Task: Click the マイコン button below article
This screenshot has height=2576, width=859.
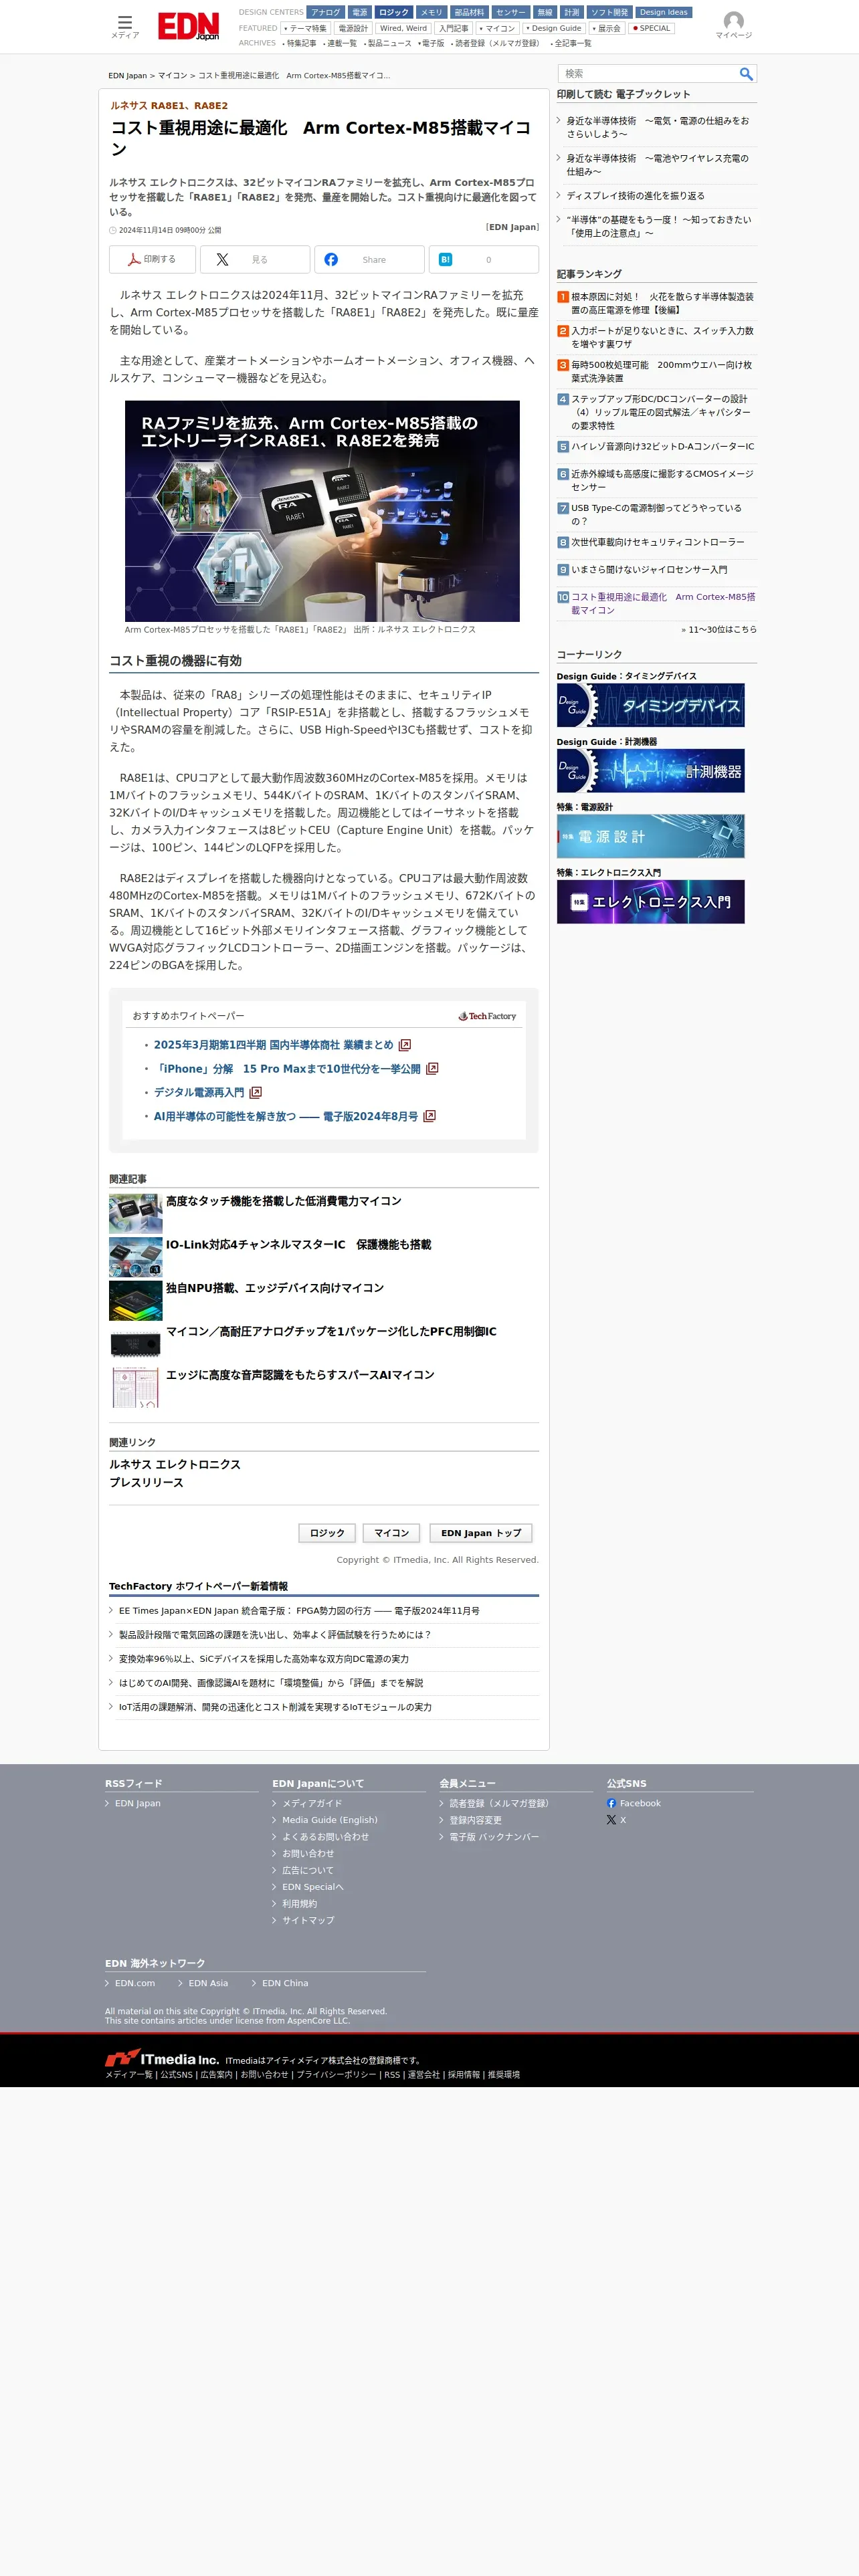Action: coord(391,1533)
